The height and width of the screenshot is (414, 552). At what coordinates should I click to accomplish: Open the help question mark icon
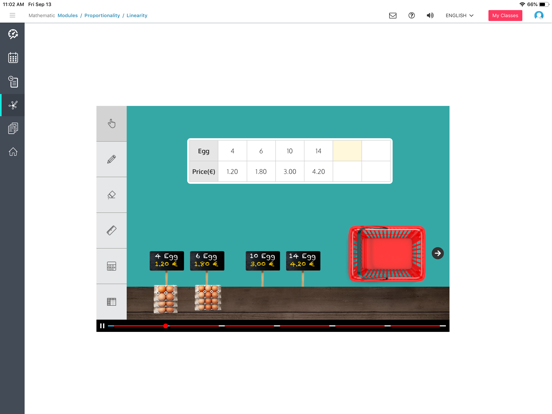pos(411,15)
